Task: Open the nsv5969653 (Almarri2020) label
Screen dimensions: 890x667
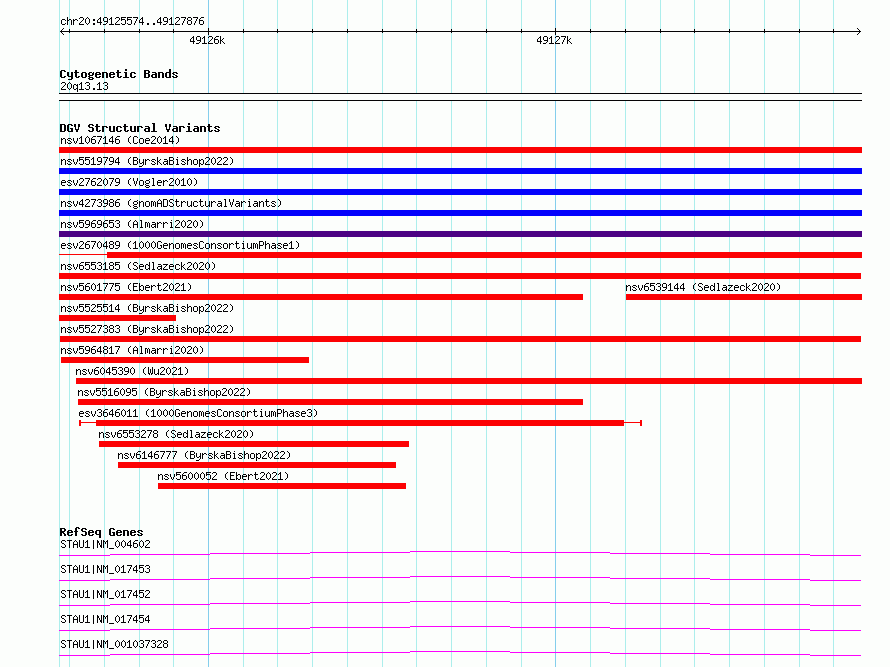Action: pyautogui.click(x=132, y=224)
